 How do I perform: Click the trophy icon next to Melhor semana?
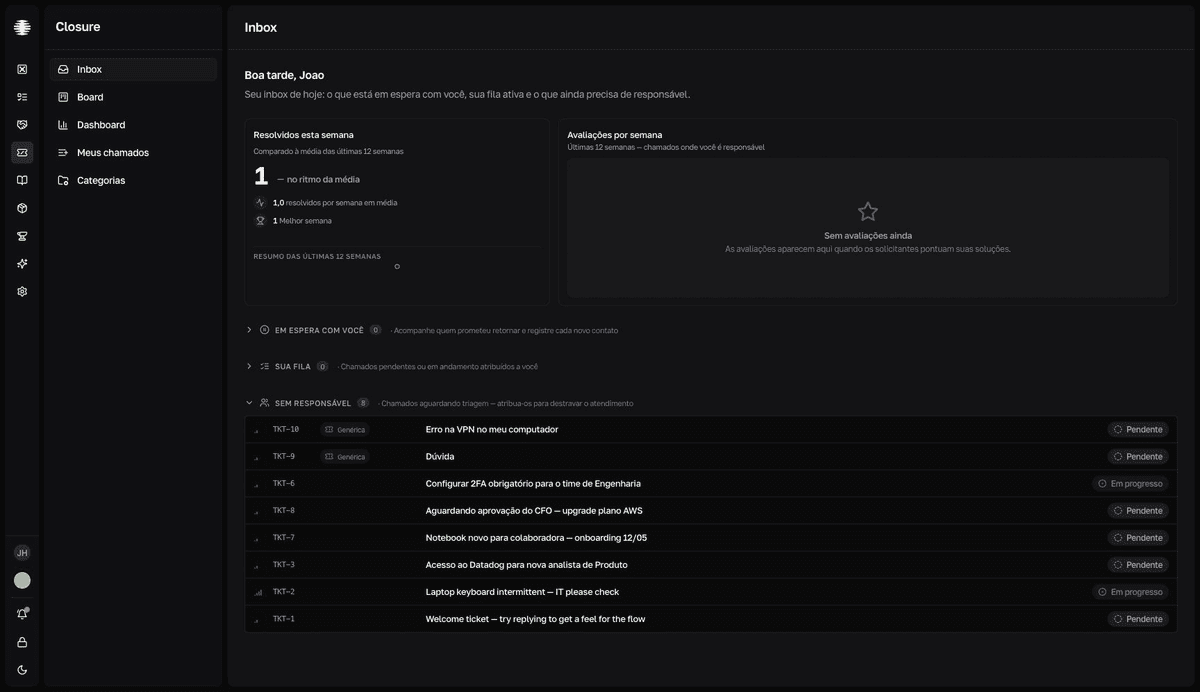tap(260, 221)
